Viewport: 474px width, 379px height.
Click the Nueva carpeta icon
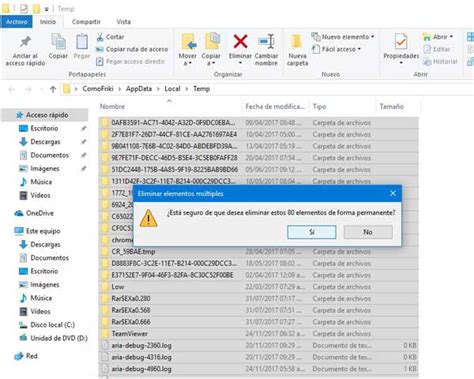(x=297, y=42)
